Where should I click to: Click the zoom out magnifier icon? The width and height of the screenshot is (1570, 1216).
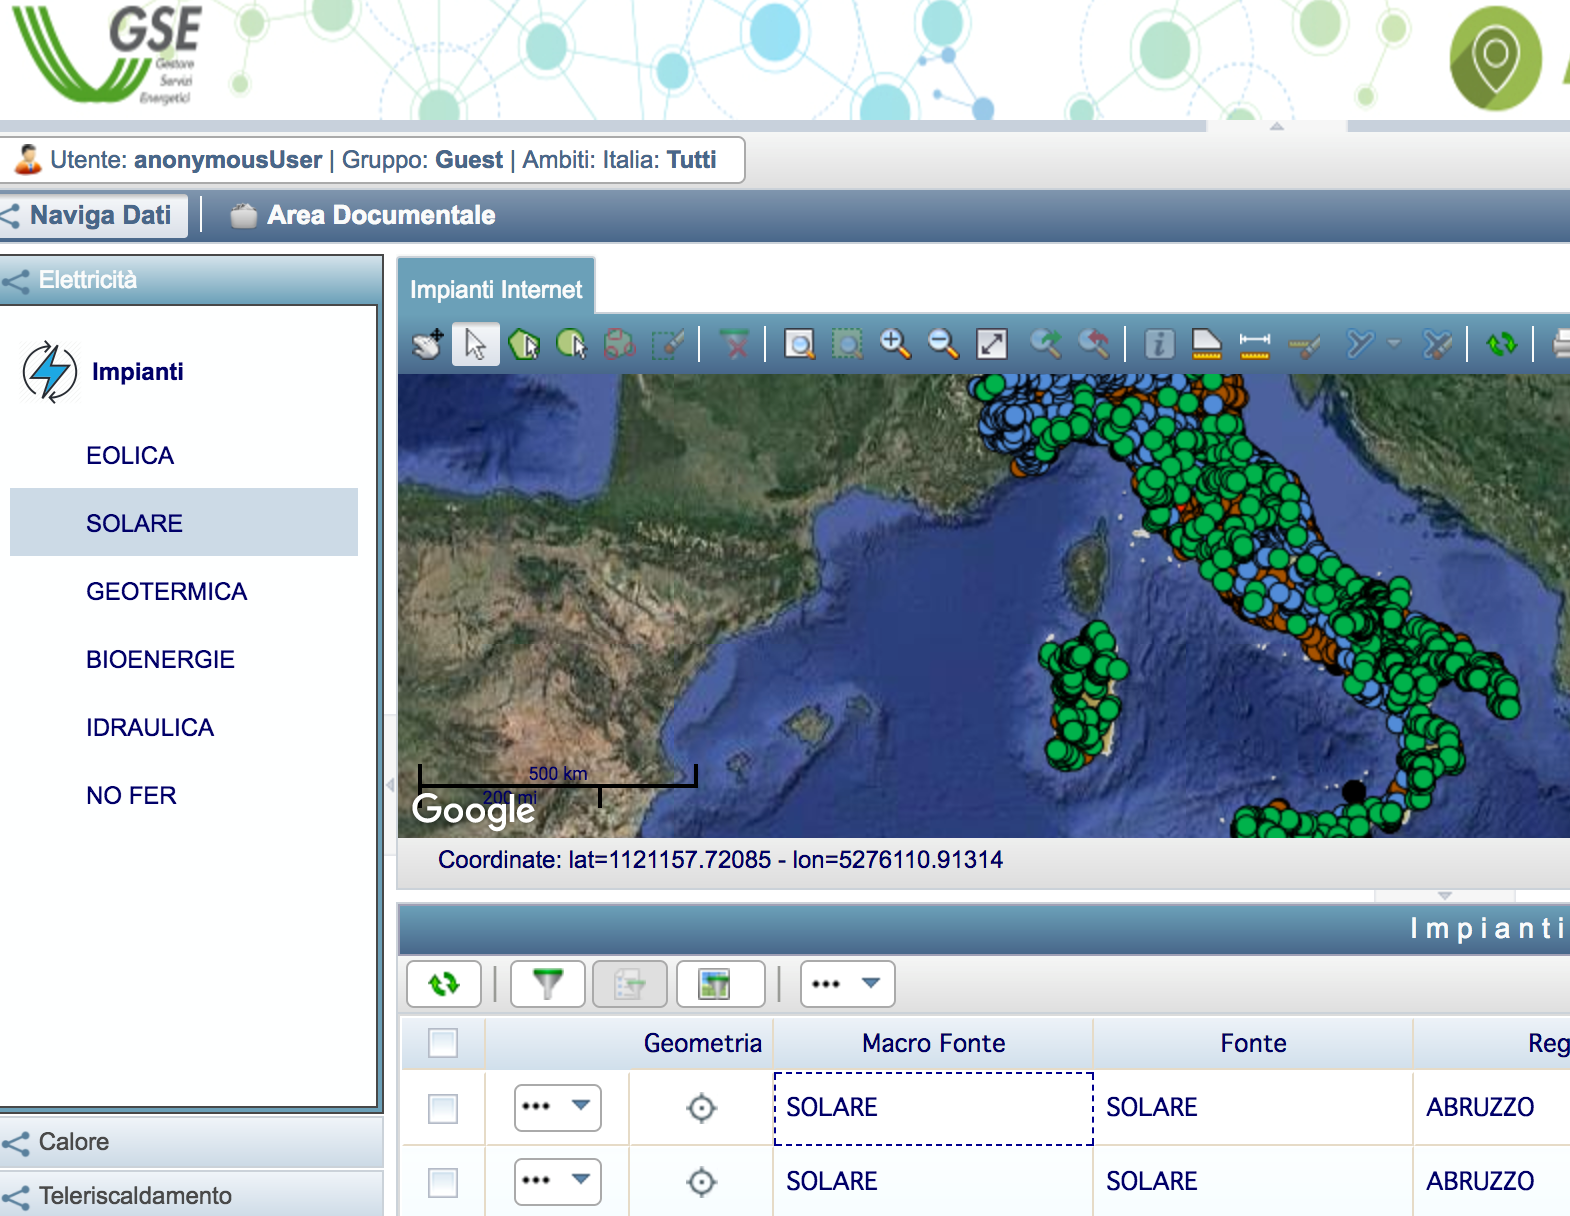[x=942, y=344]
